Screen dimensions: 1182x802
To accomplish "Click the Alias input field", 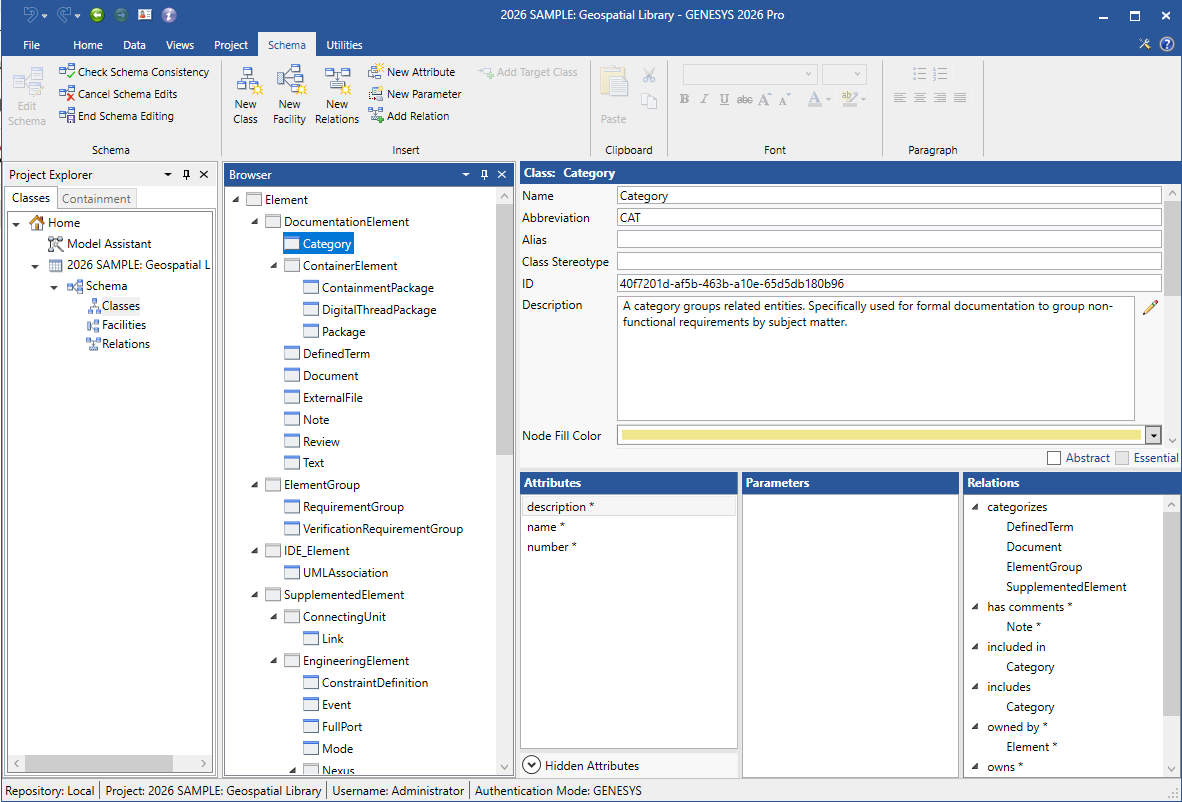I will (x=888, y=240).
